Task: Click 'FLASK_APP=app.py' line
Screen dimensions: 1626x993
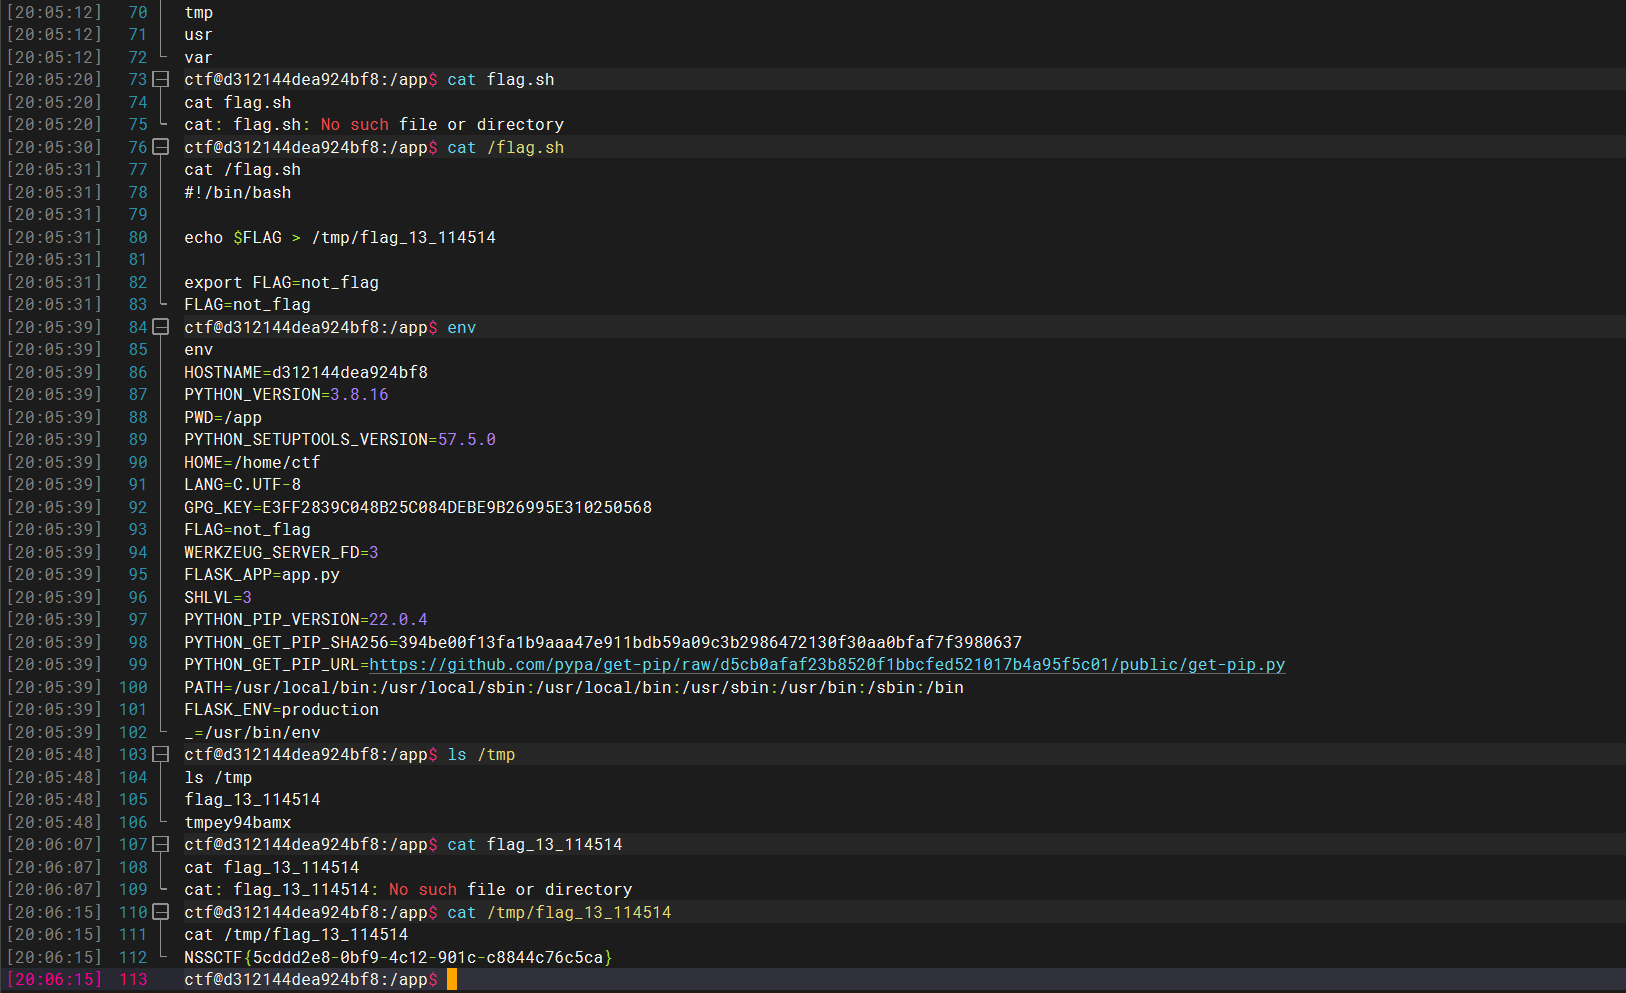Action: [262, 574]
